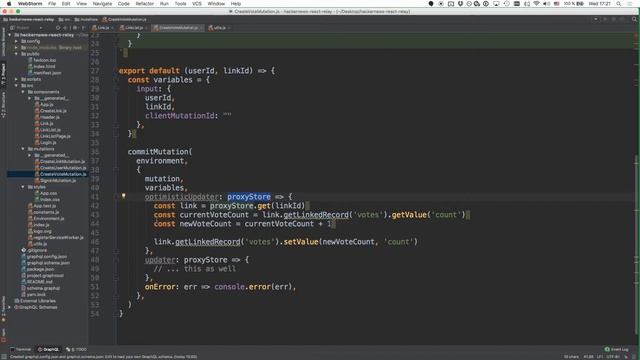Screen dimensions: 640x360
Task: Open the Navigate menu
Action: 102,4
